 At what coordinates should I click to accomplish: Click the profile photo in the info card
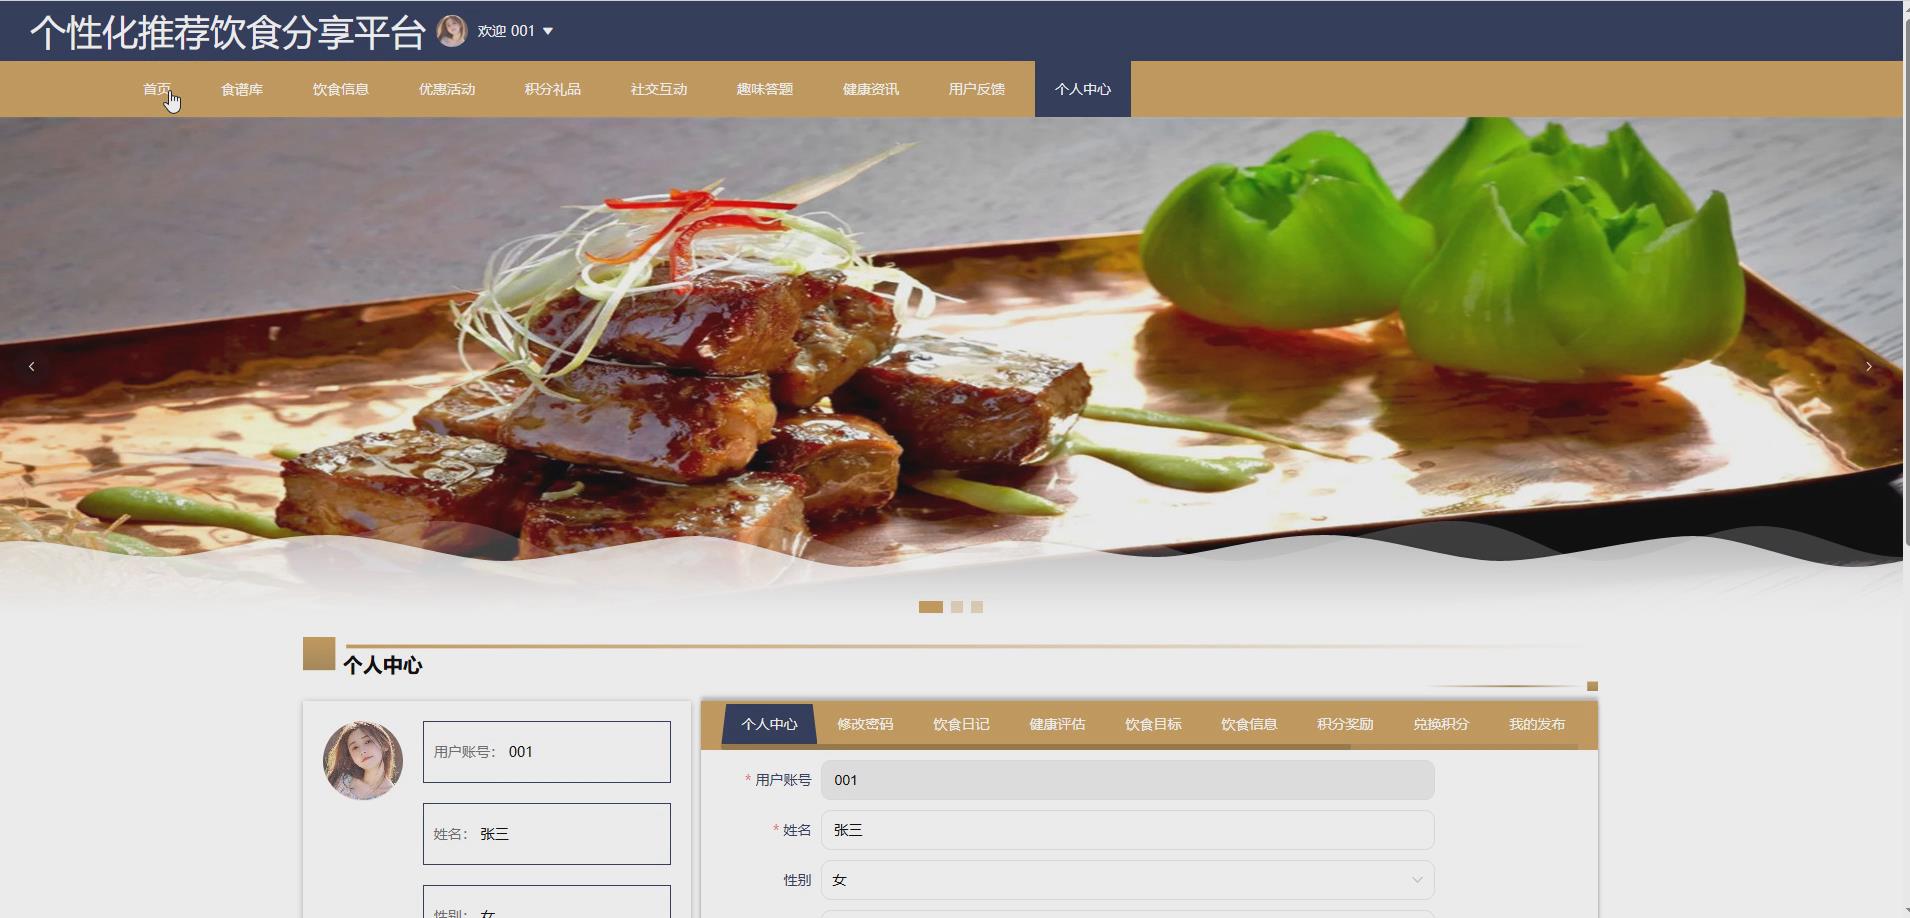tap(363, 761)
